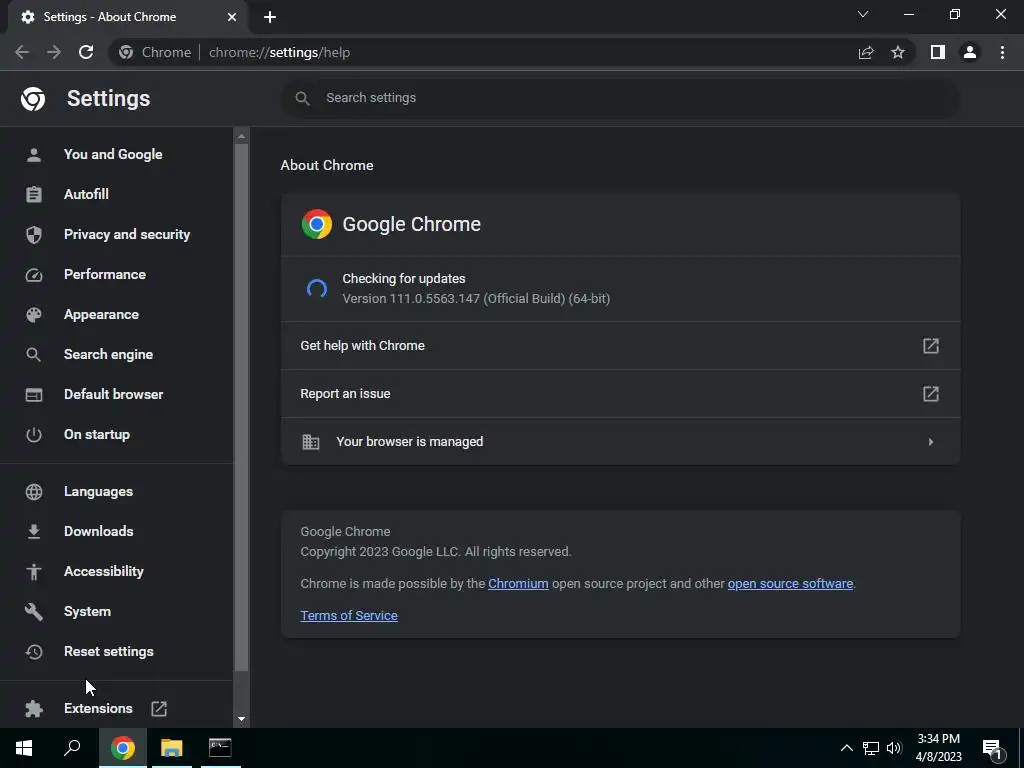This screenshot has height=768, width=1024.
Task: Click the browser back arrow
Action: (22, 52)
